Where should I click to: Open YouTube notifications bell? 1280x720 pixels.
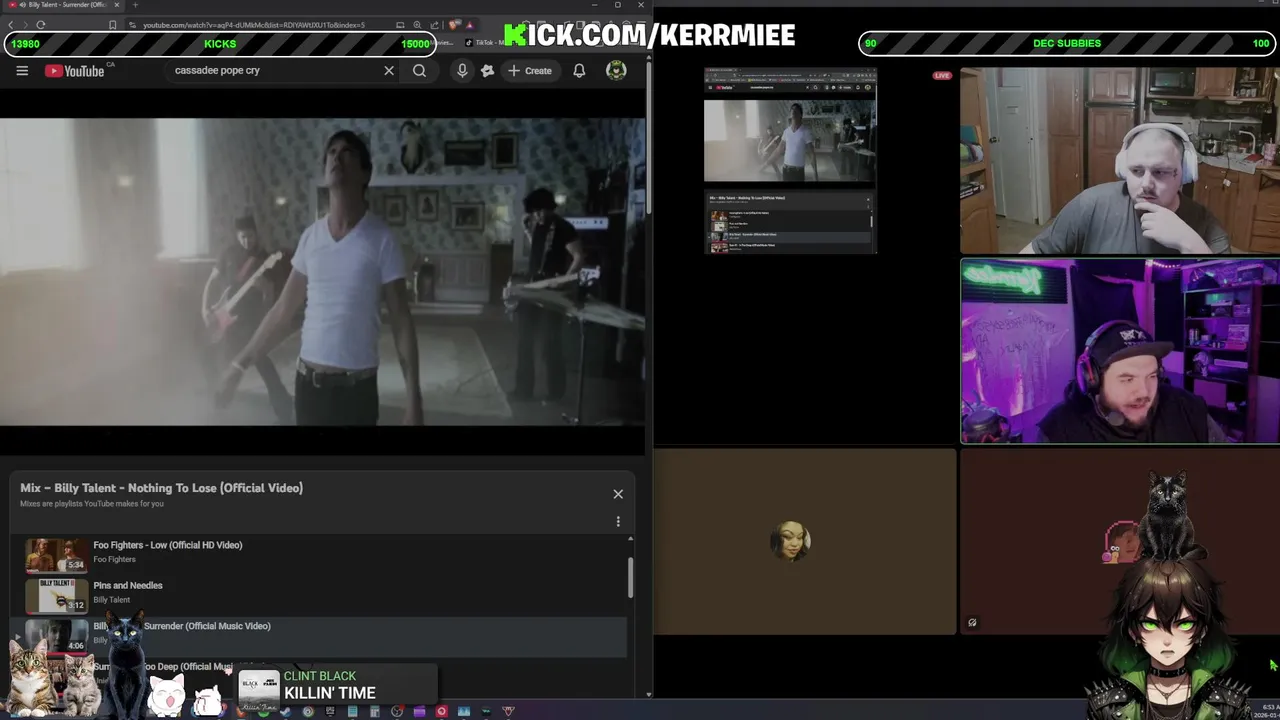[x=579, y=71]
